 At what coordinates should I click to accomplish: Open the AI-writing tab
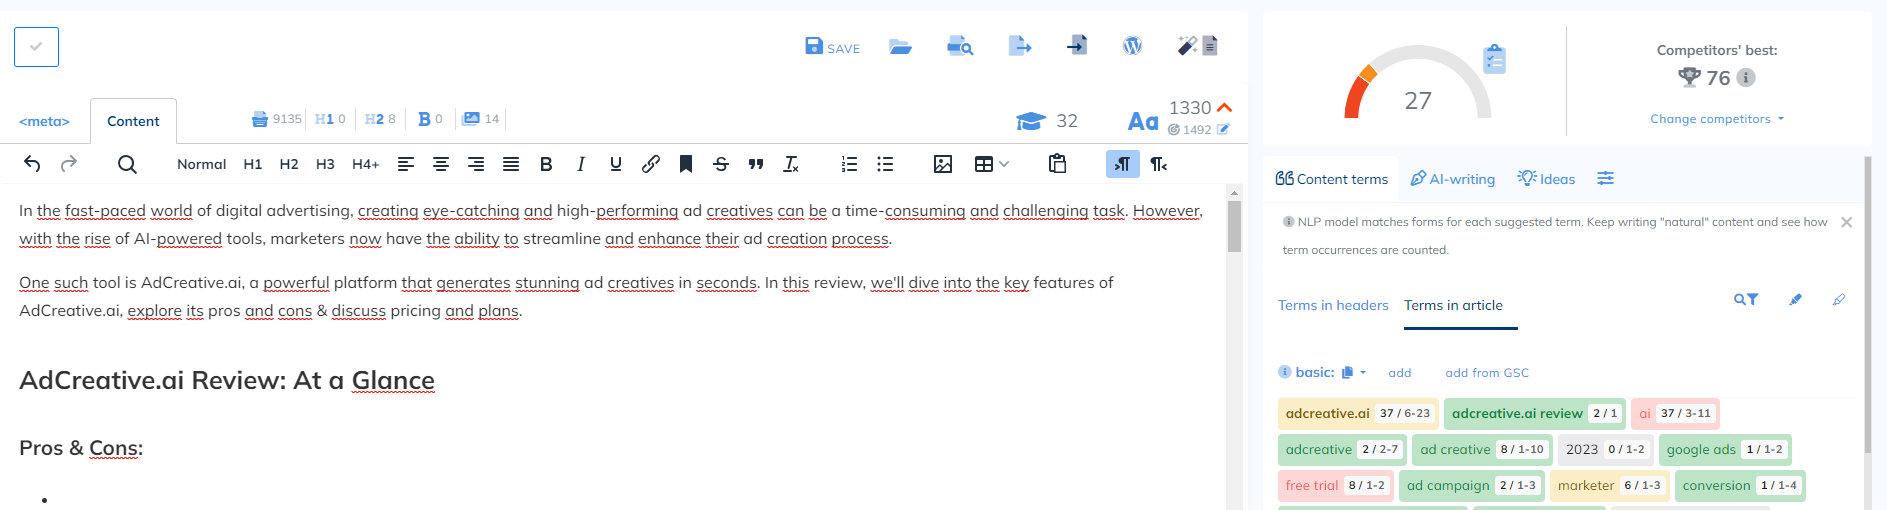pyautogui.click(x=1453, y=179)
